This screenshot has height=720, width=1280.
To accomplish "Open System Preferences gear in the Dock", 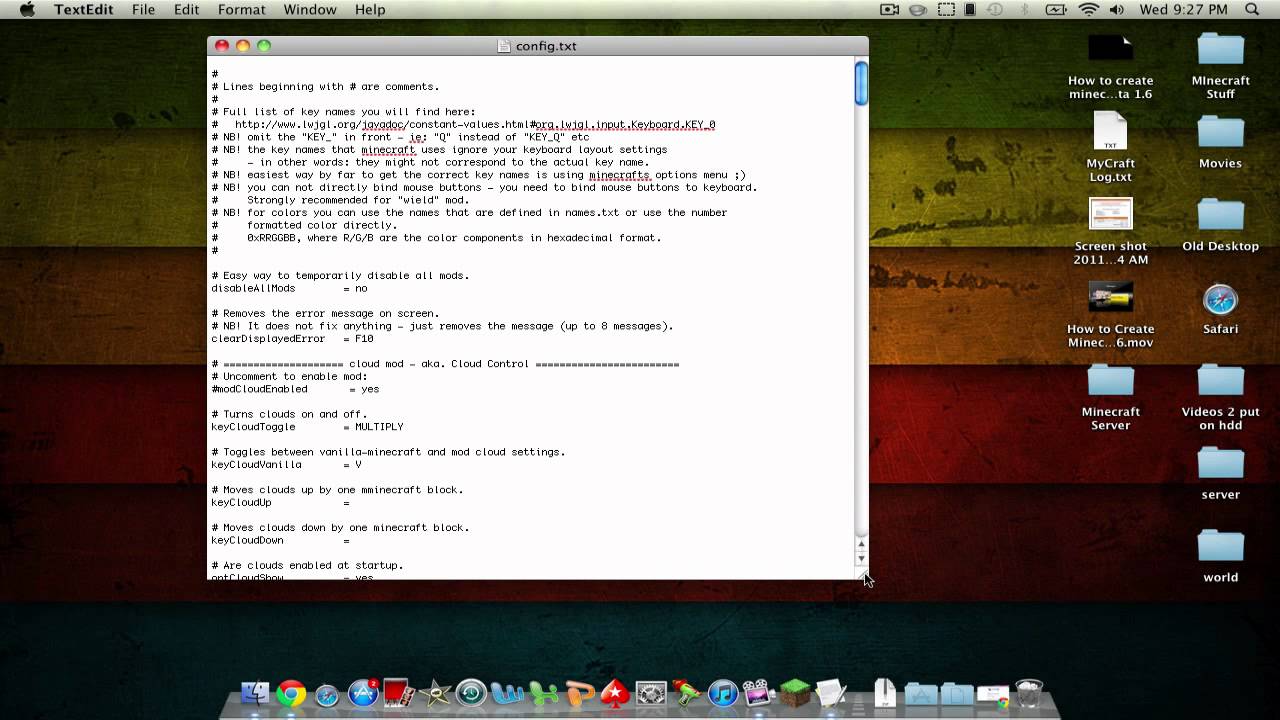I will [651, 692].
